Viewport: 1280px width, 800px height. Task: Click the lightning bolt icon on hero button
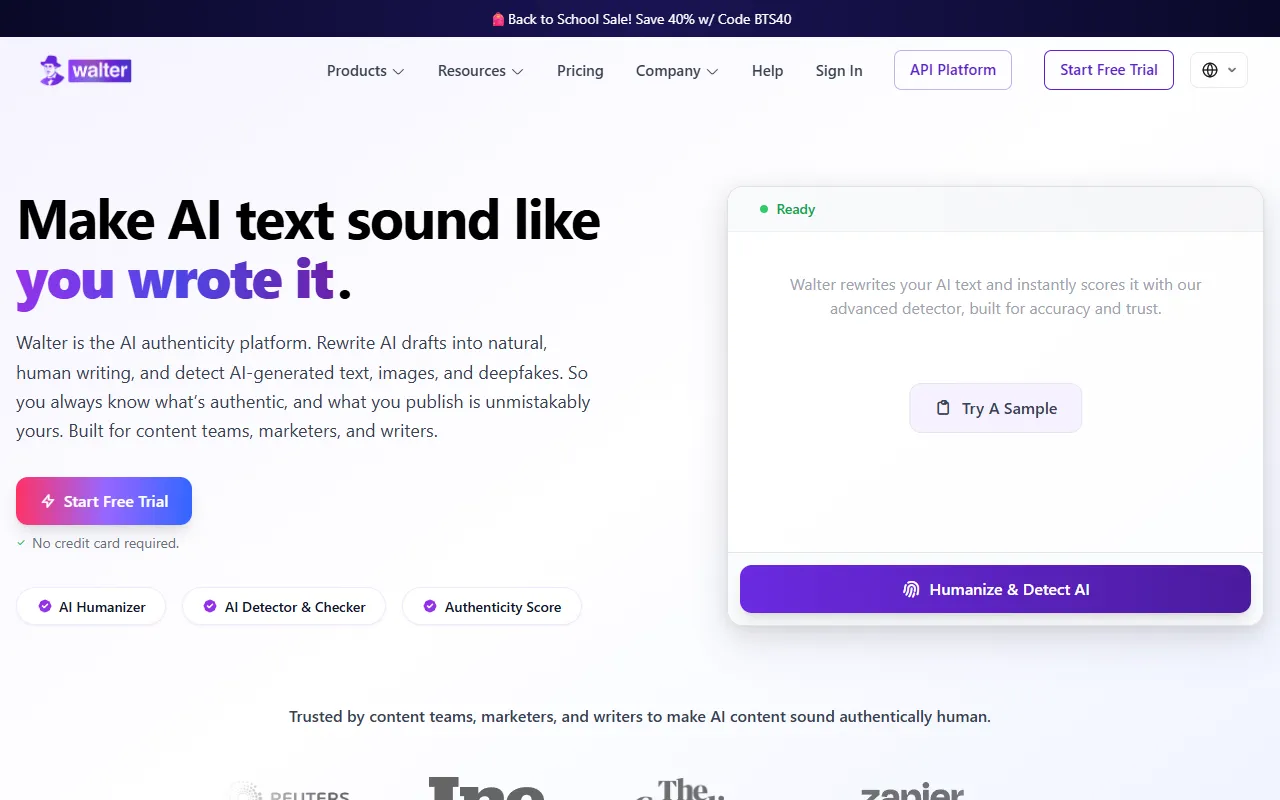pos(48,501)
